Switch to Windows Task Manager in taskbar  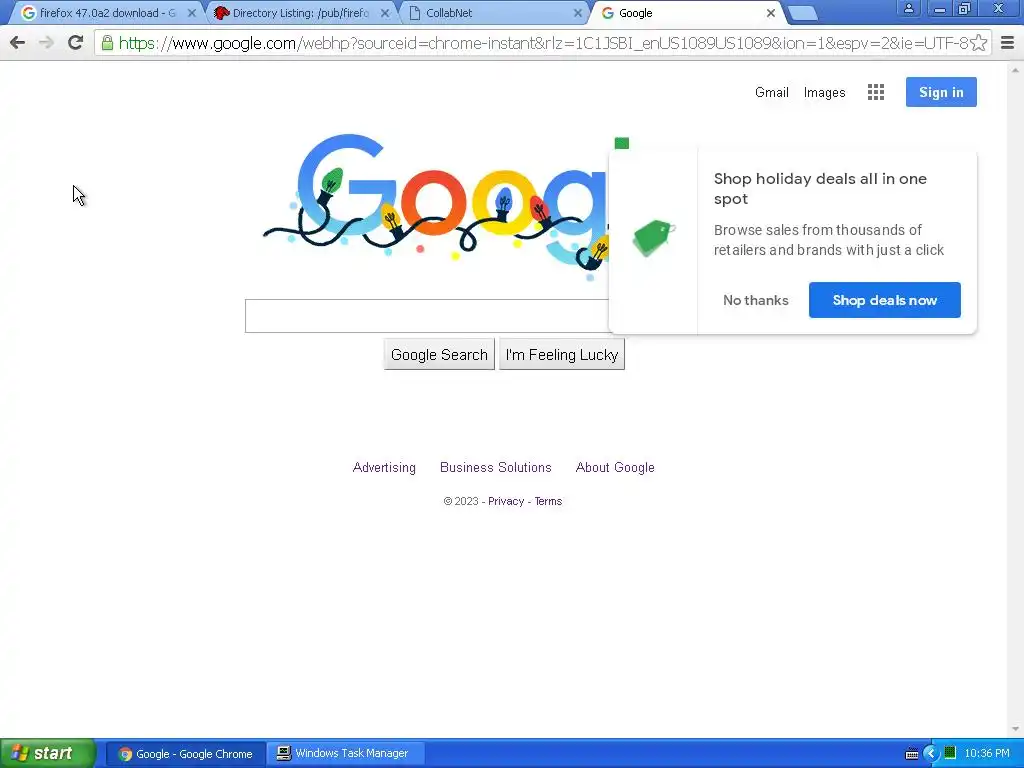pos(346,754)
